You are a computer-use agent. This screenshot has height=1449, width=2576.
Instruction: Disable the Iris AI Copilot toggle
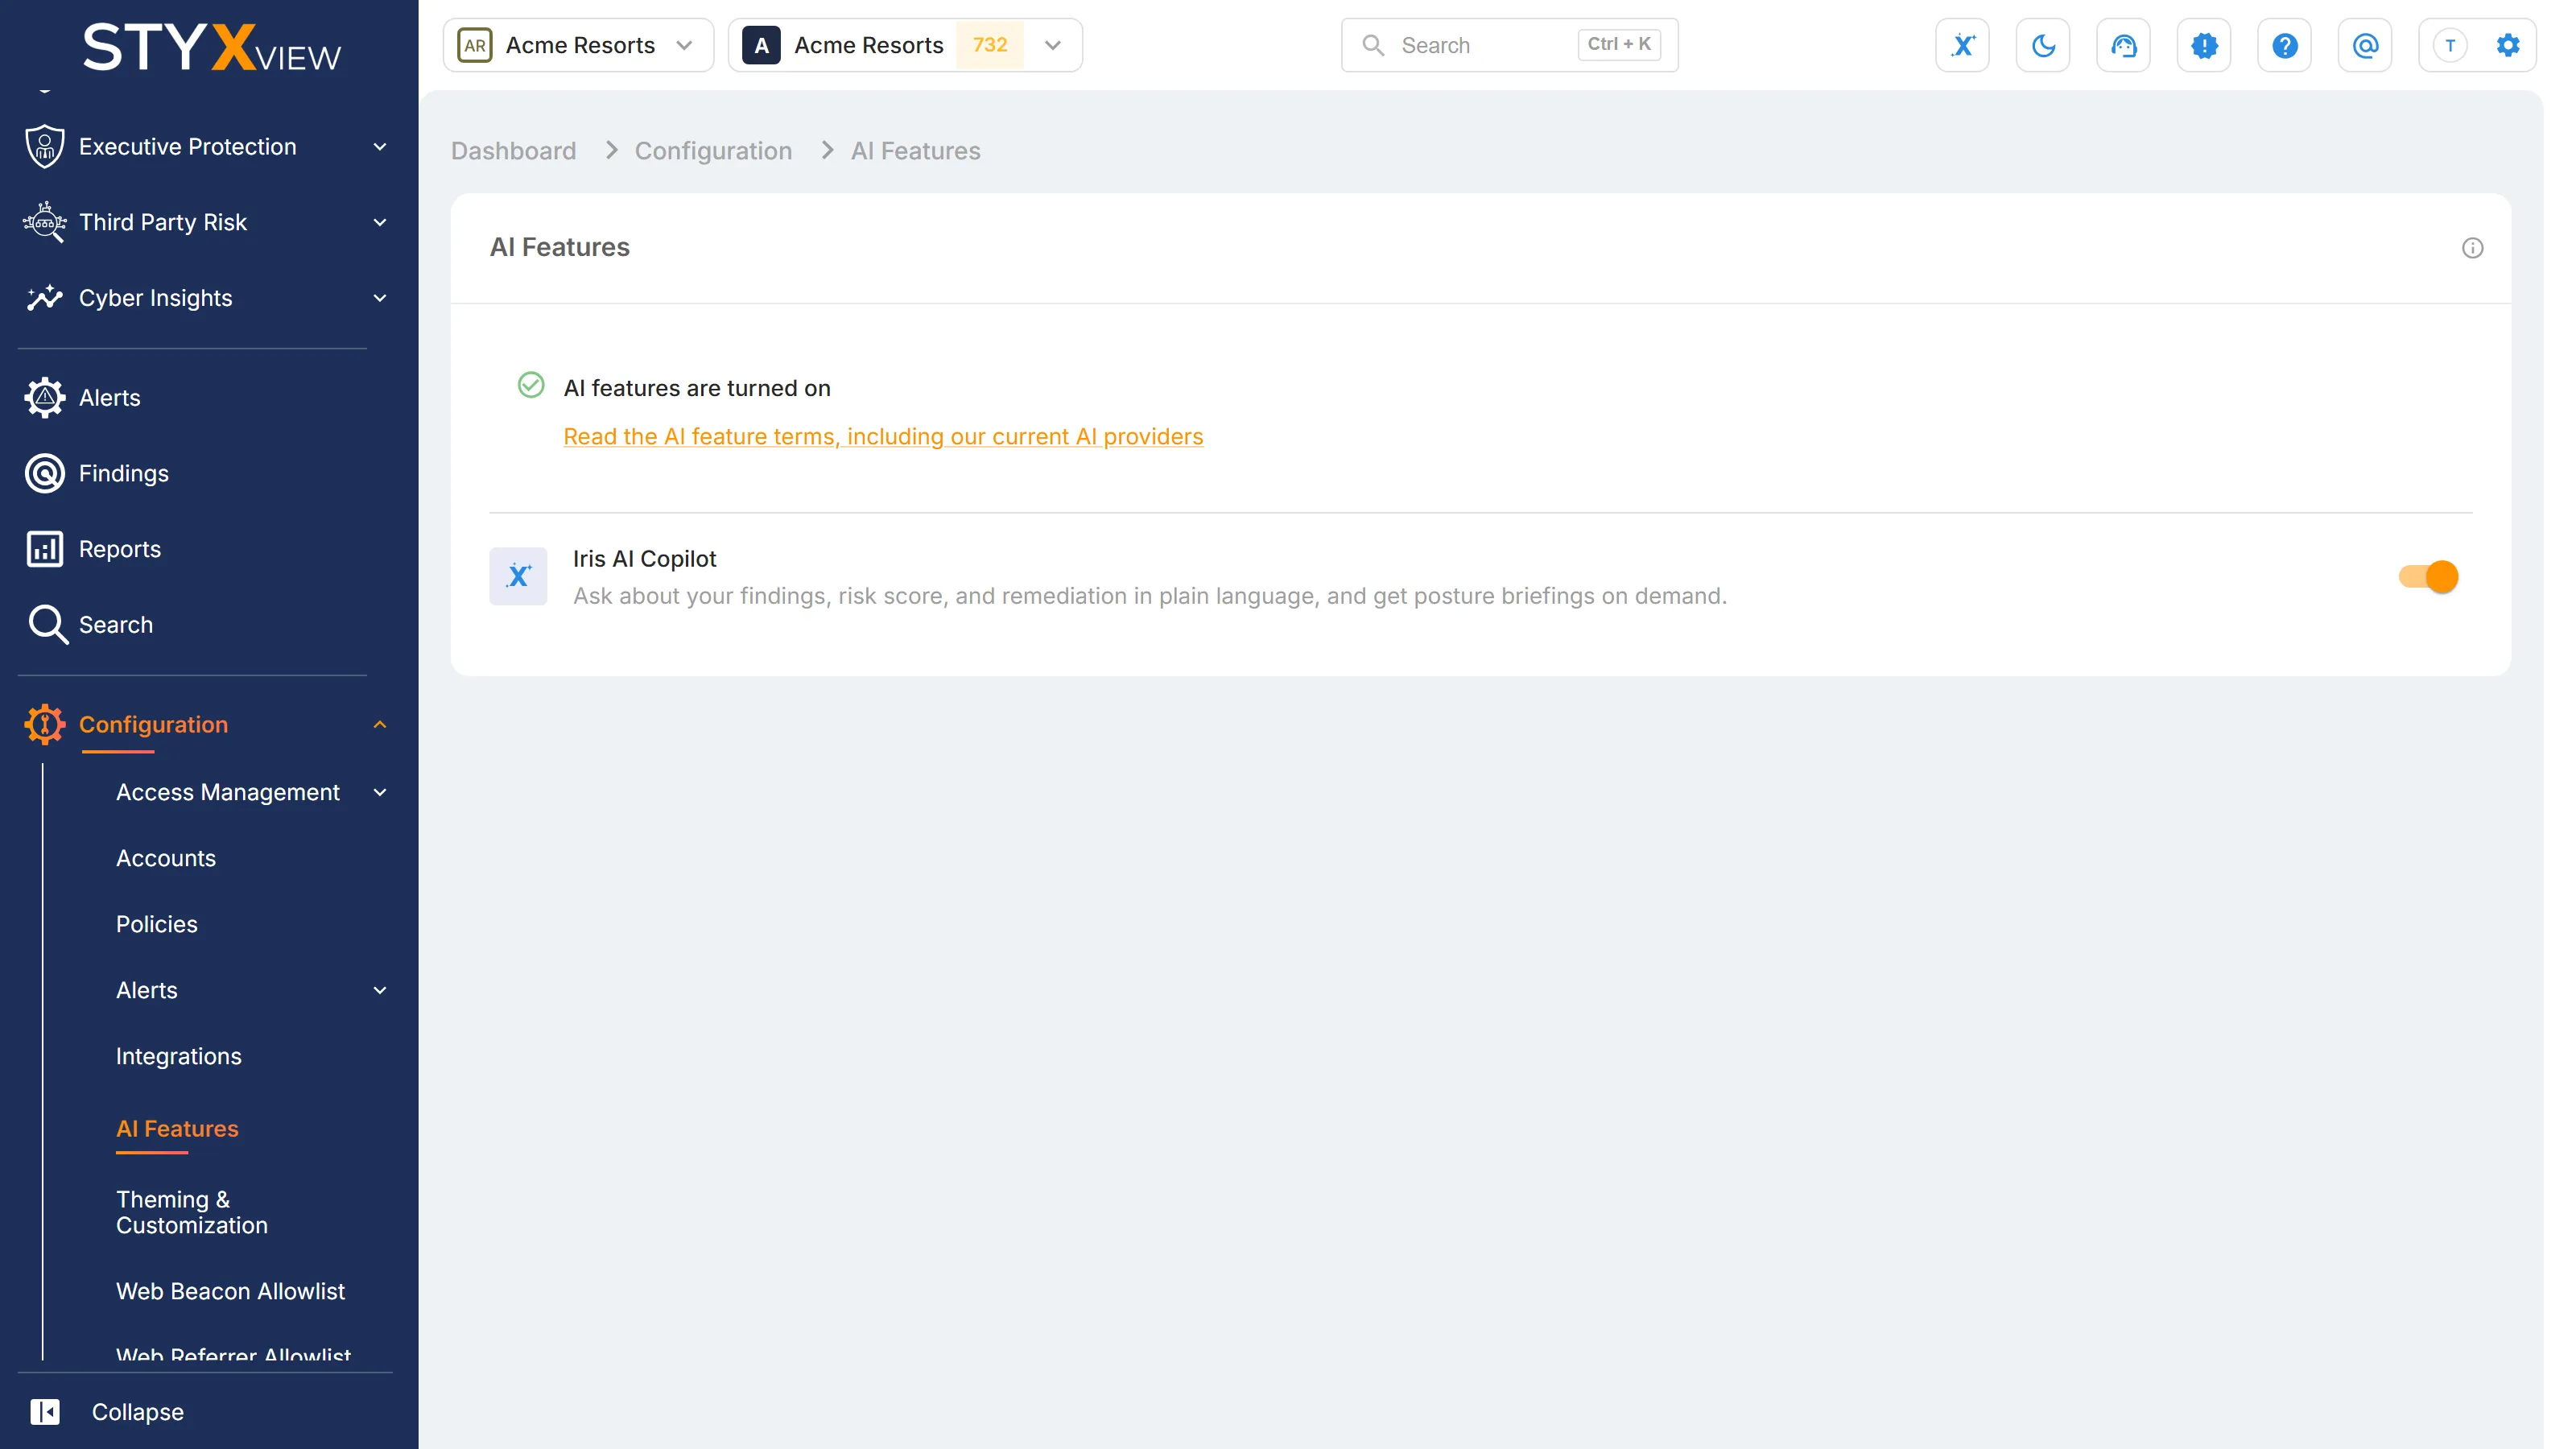(2428, 577)
